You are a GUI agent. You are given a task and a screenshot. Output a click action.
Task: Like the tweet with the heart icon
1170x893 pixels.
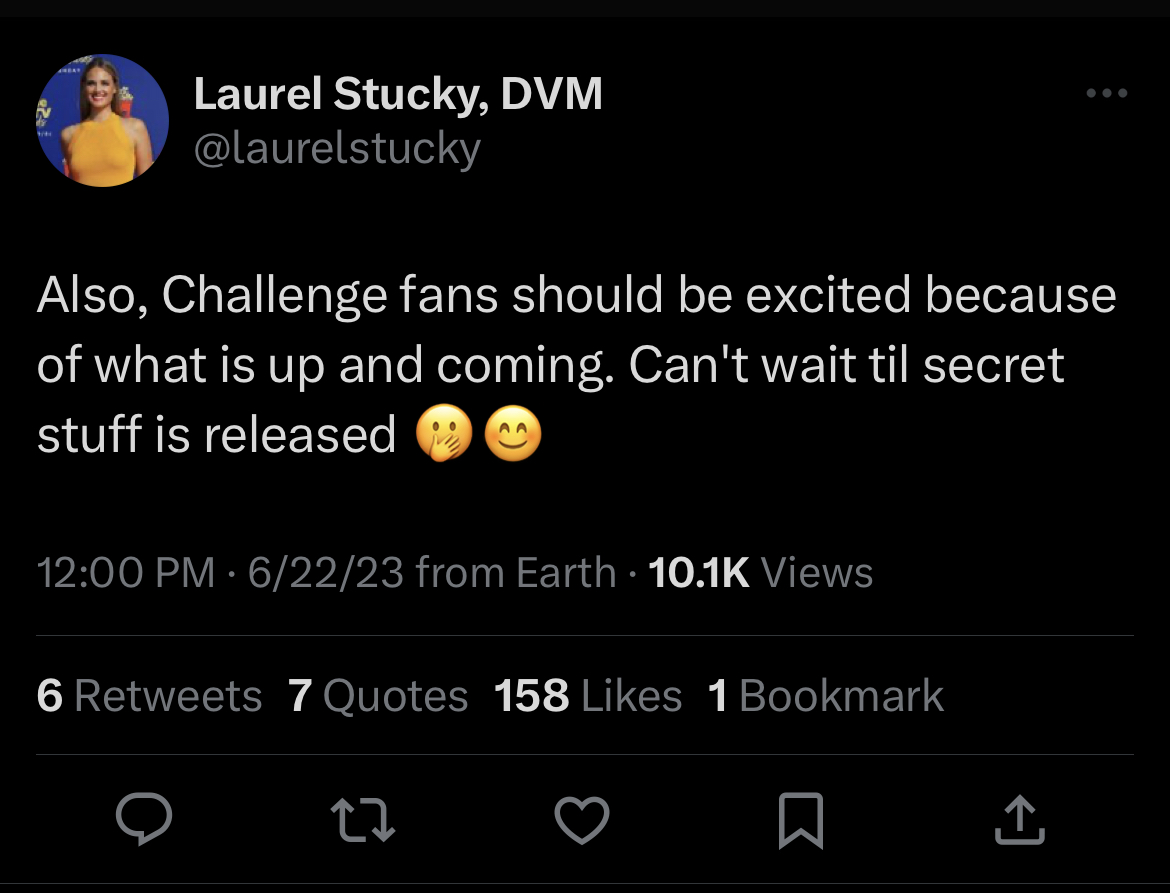point(582,820)
